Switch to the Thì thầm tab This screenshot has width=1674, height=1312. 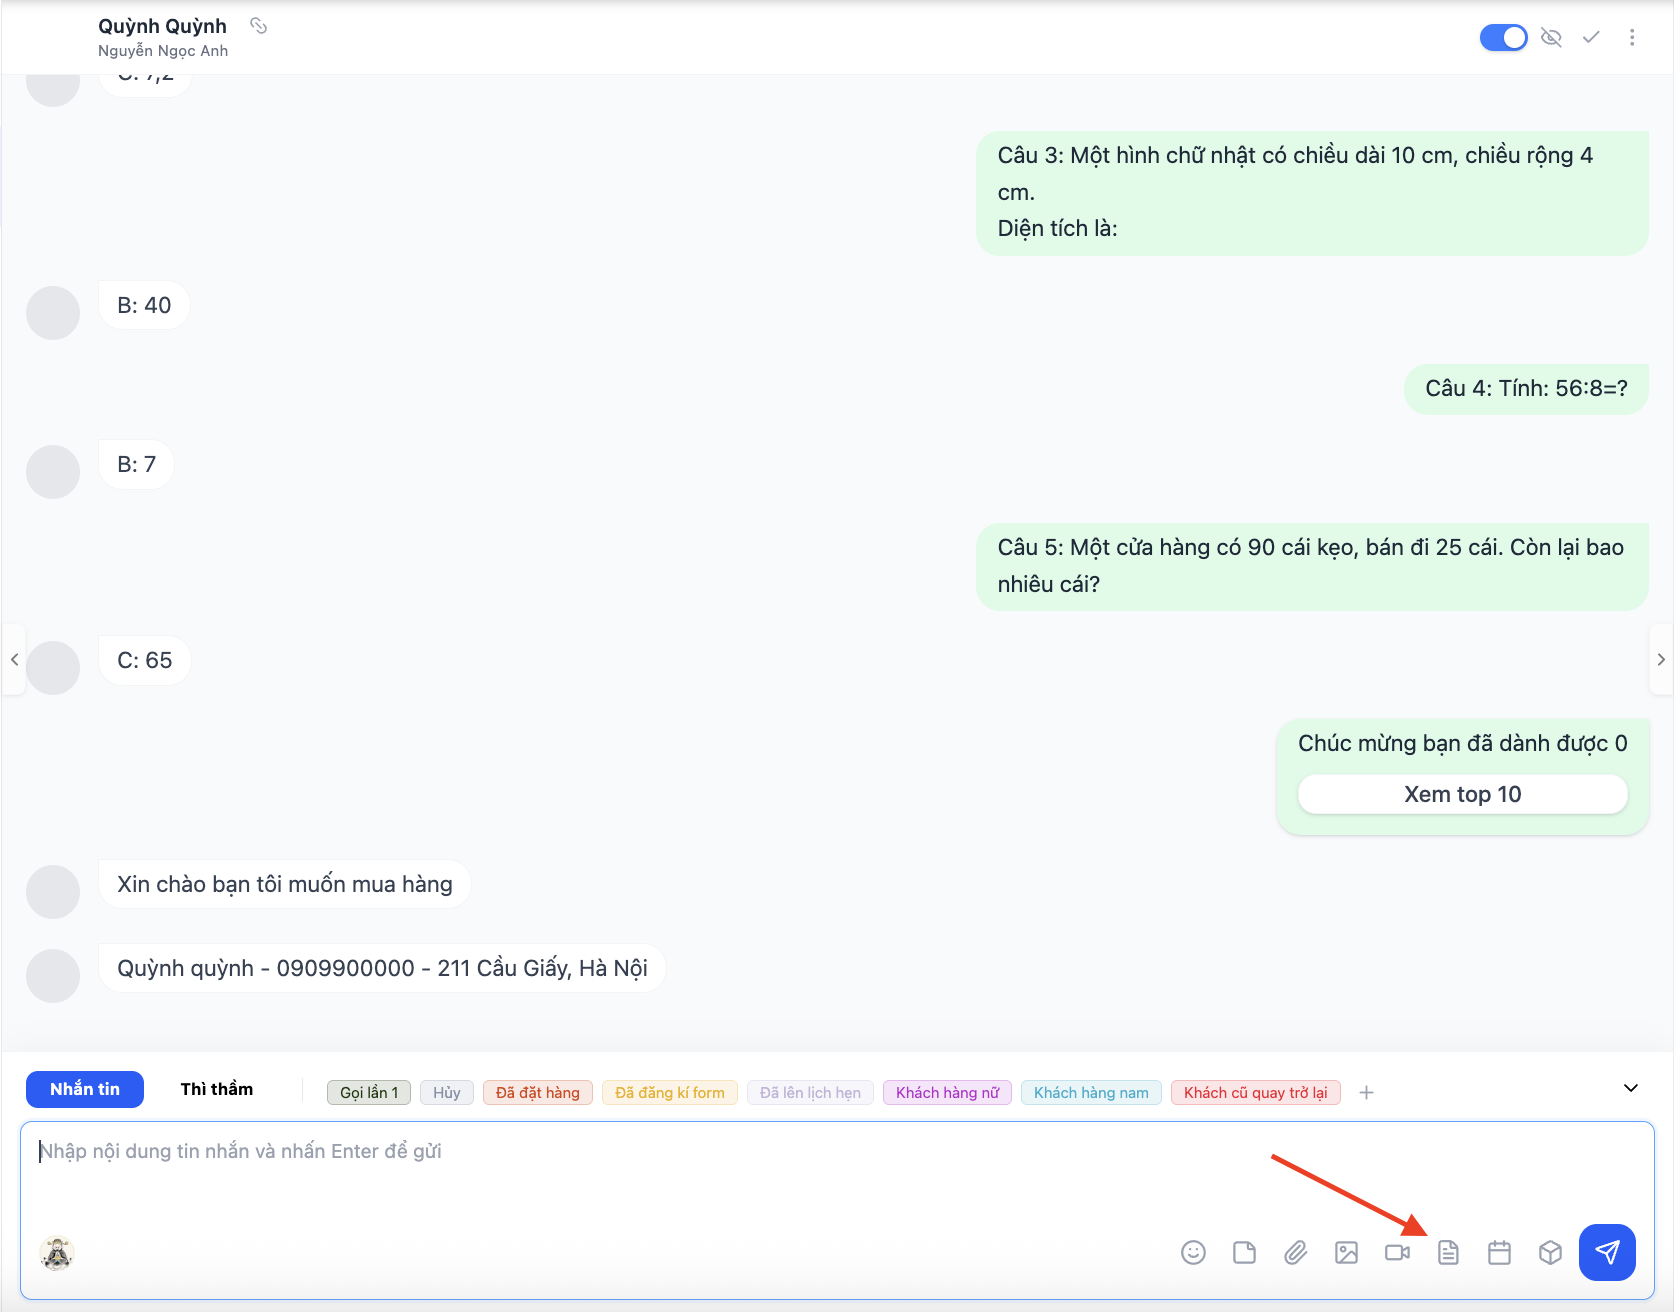pos(217,1089)
